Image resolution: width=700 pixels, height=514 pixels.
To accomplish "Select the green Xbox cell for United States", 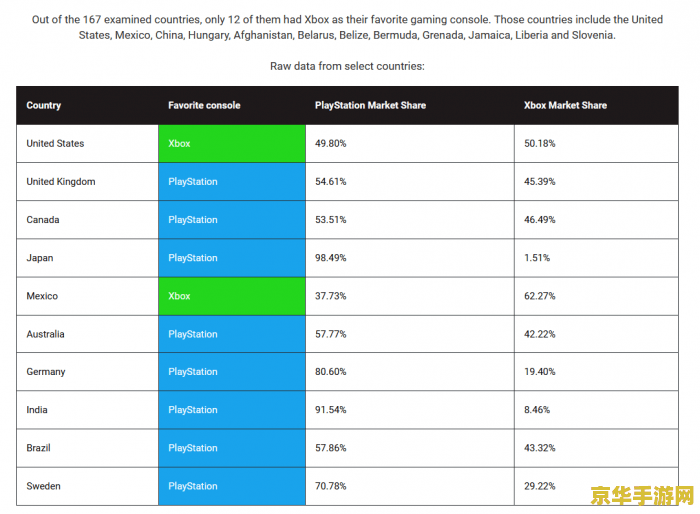I will [x=231, y=144].
